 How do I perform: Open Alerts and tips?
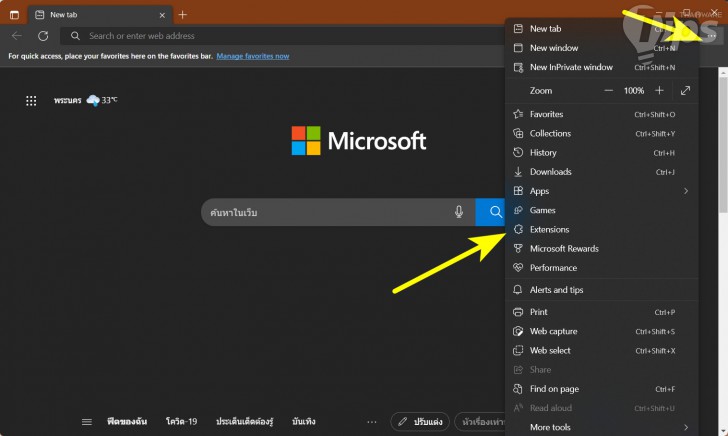(602, 290)
